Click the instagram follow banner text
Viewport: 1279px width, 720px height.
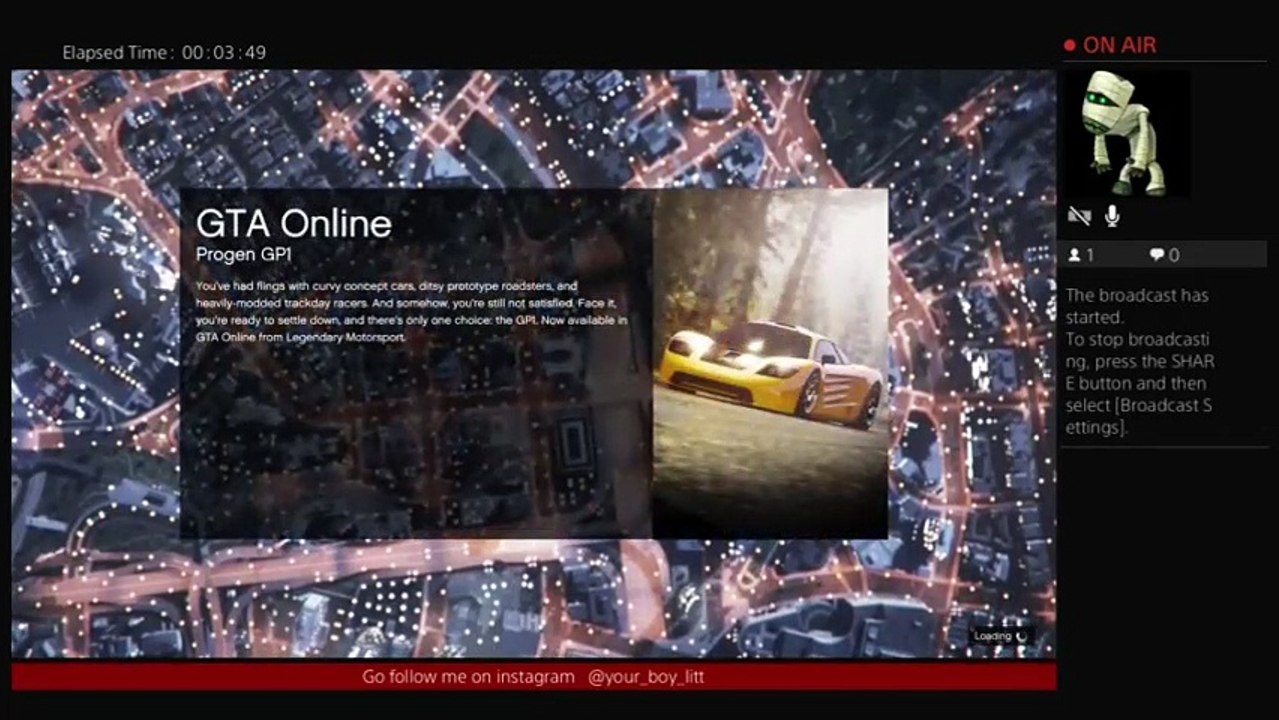[x=533, y=677]
